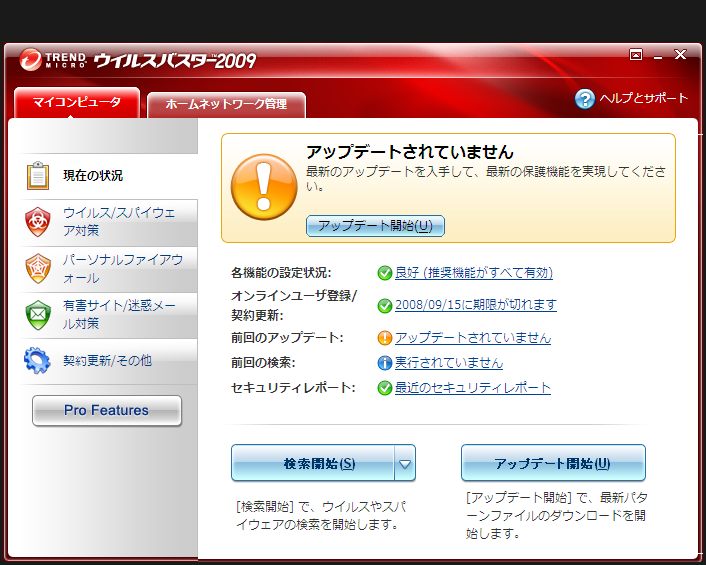This screenshot has height=565, width=706.
Task: Click green check icon beside 良好 status
Action: [x=385, y=273]
